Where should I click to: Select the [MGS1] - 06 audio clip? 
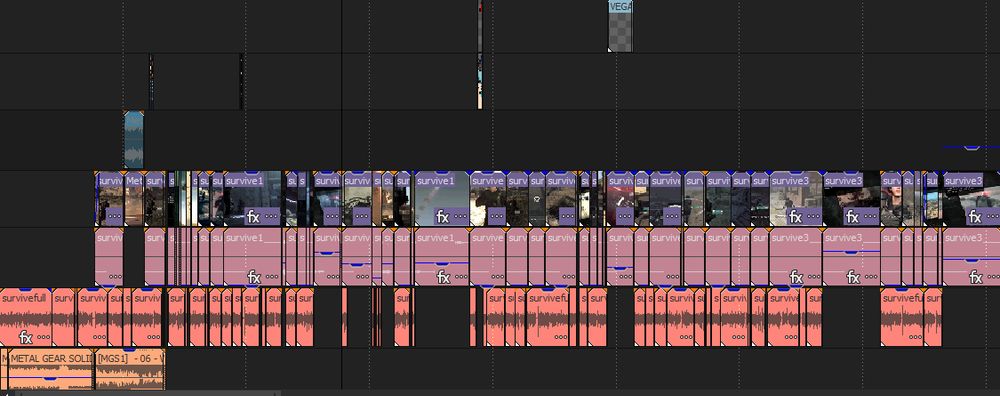130,370
